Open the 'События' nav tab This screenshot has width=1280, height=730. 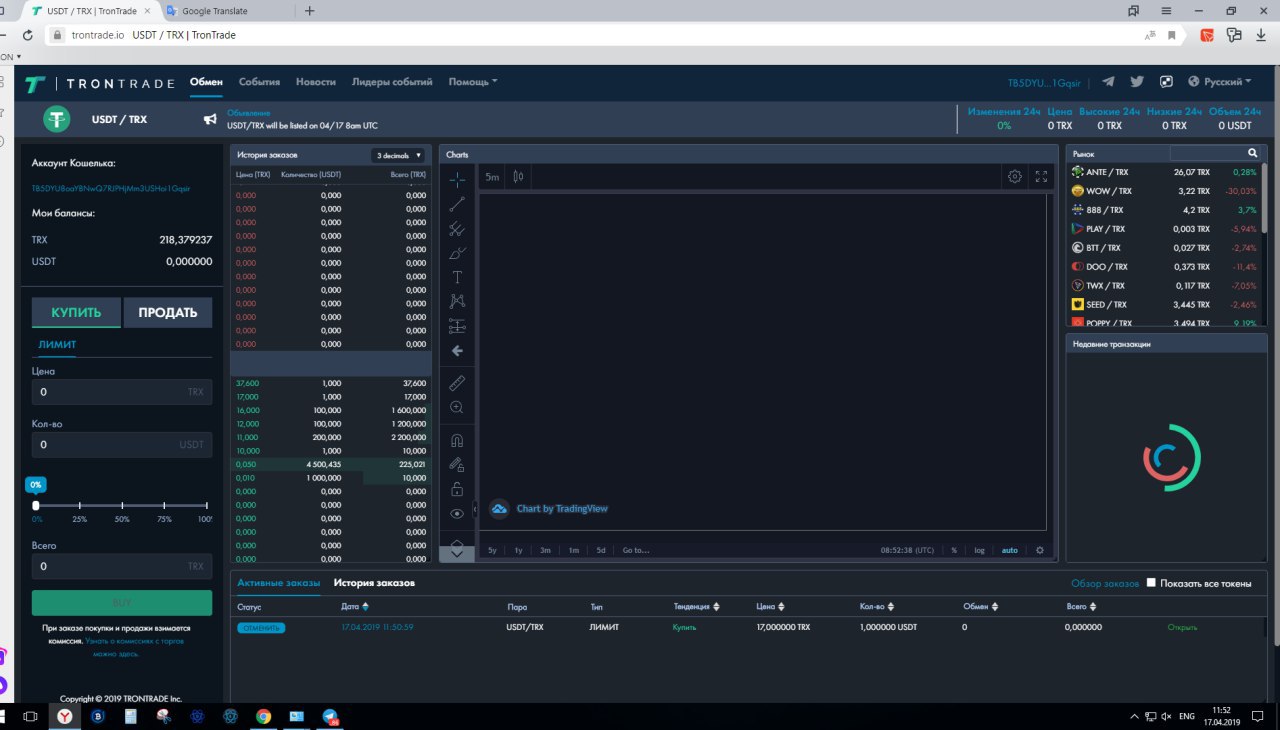(259, 82)
